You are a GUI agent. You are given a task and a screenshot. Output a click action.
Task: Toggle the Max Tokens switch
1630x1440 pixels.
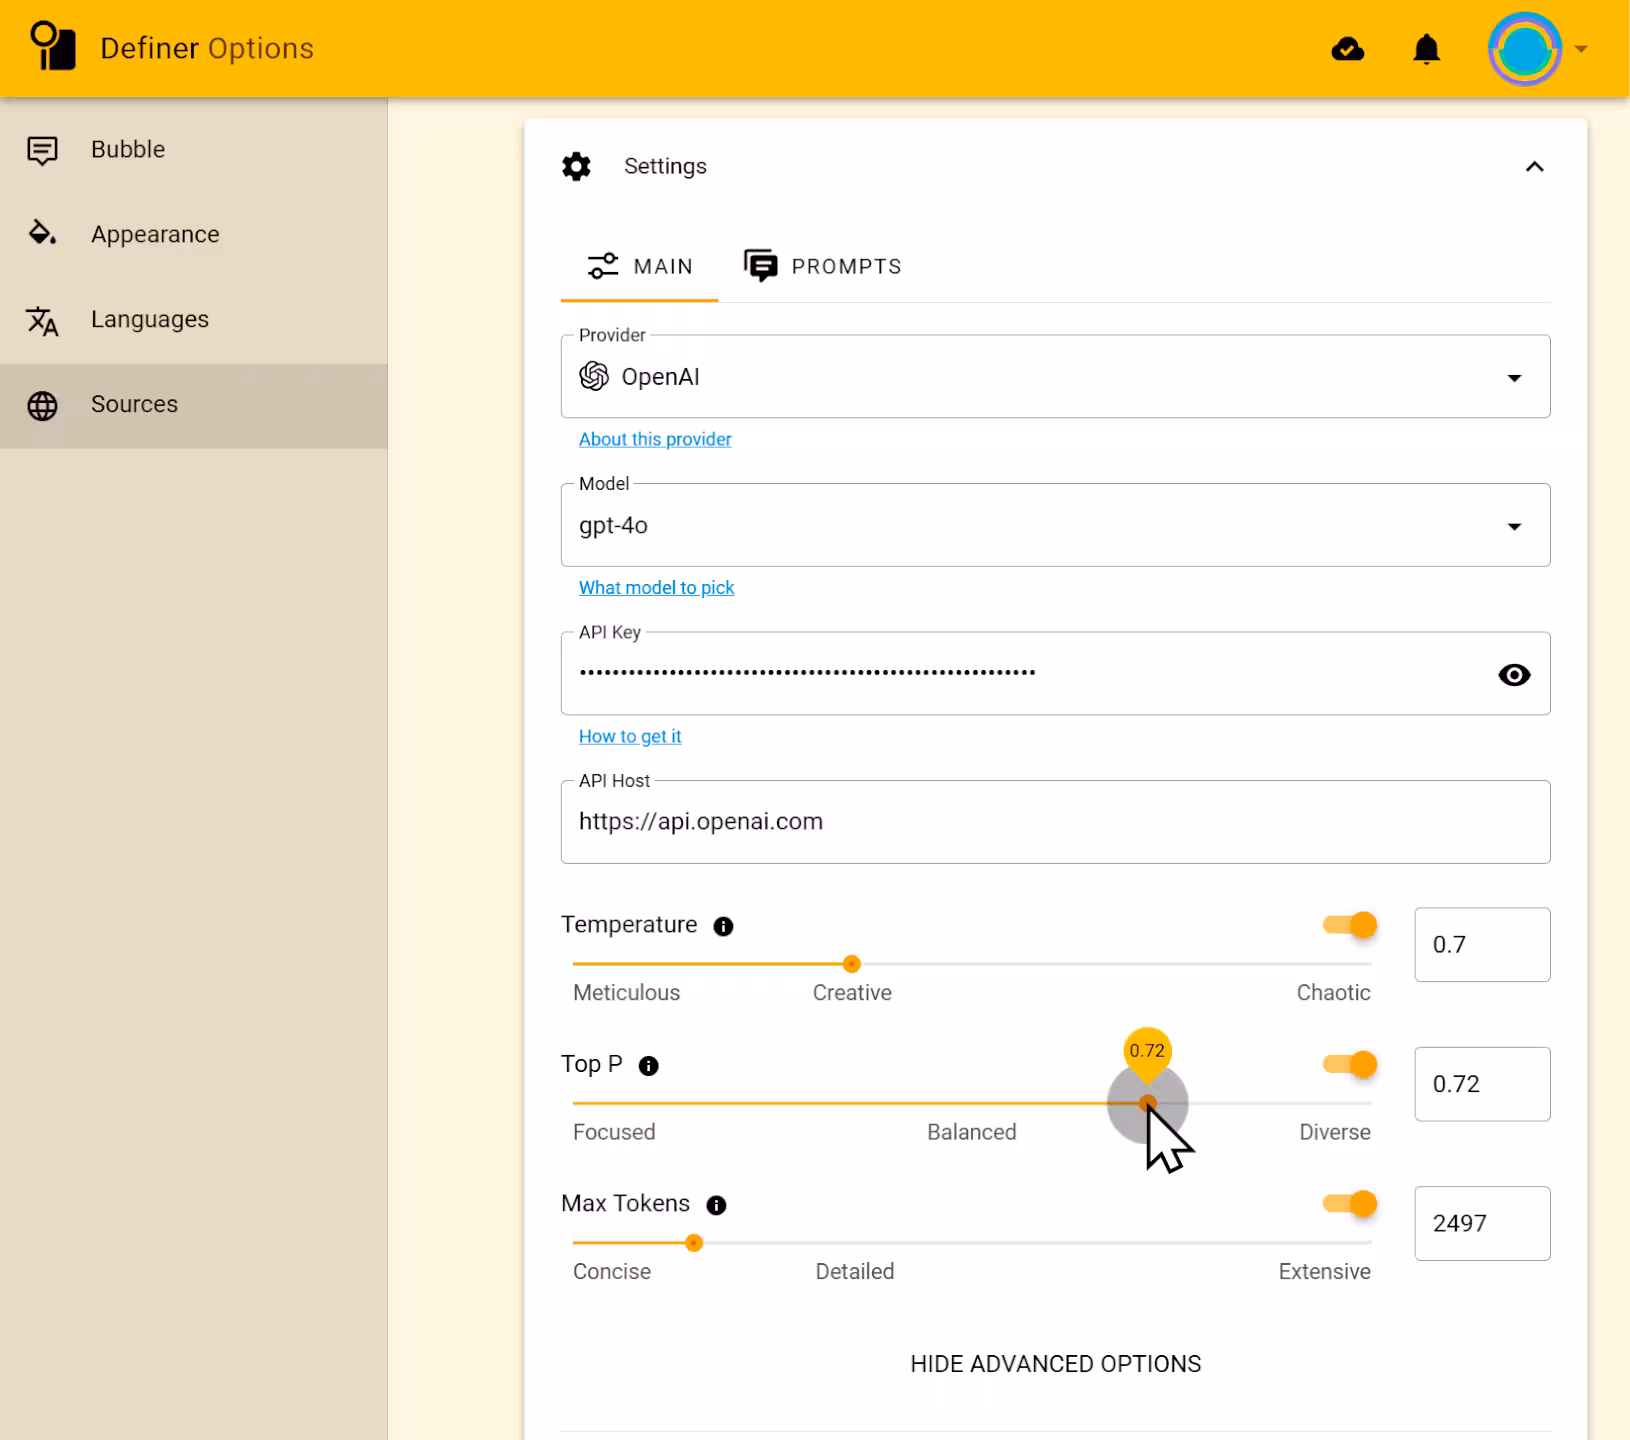point(1350,1204)
